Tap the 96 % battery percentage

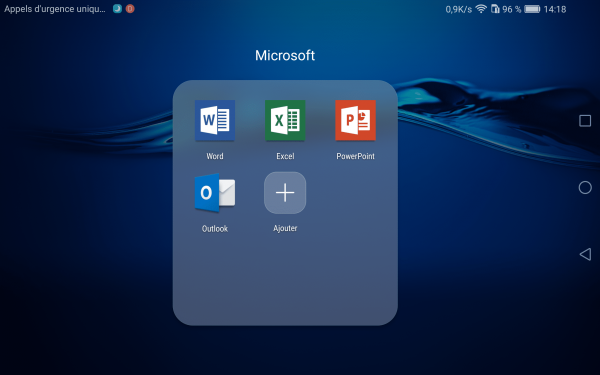(512, 9)
